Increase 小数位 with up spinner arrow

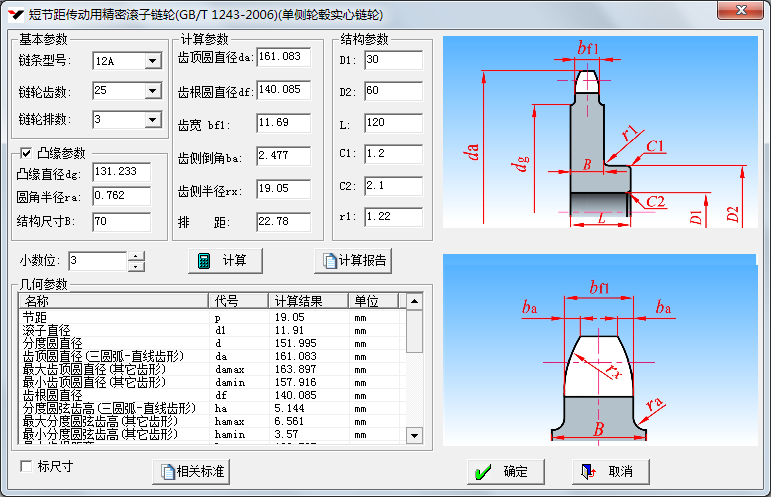137,256
